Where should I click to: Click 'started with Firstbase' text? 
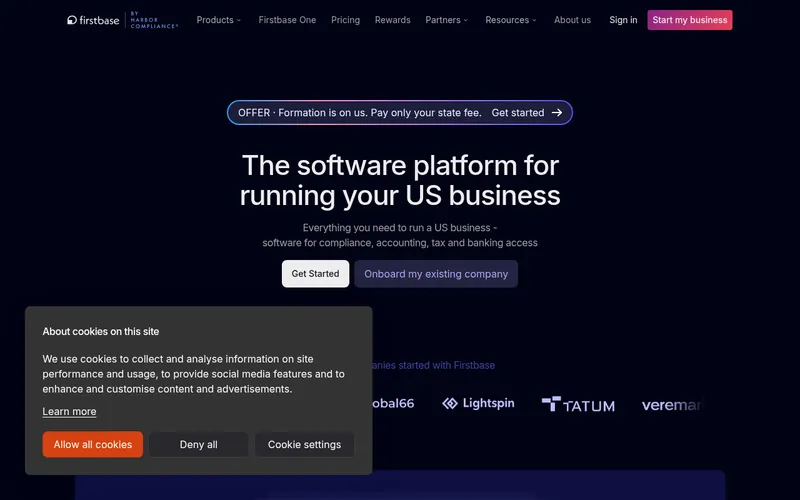[x=447, y=365]
